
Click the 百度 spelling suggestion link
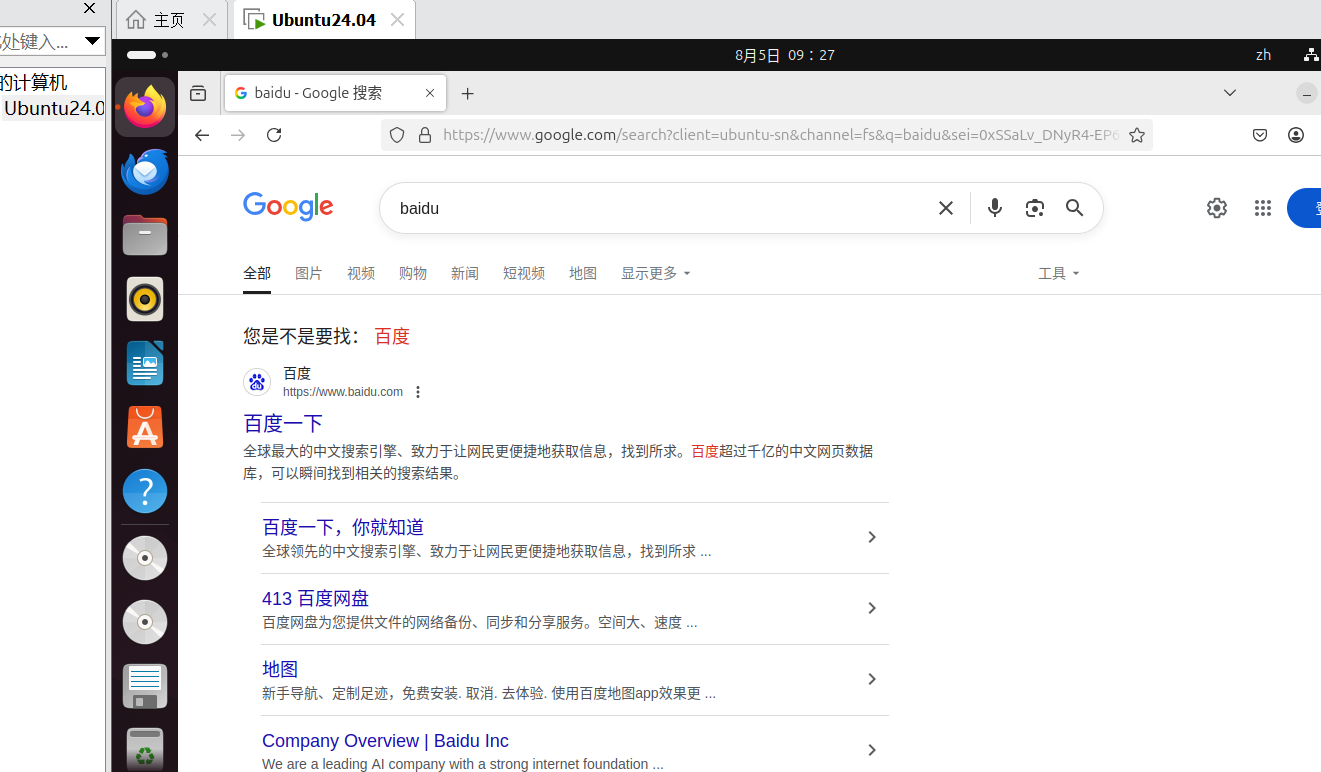pos(392,336)
